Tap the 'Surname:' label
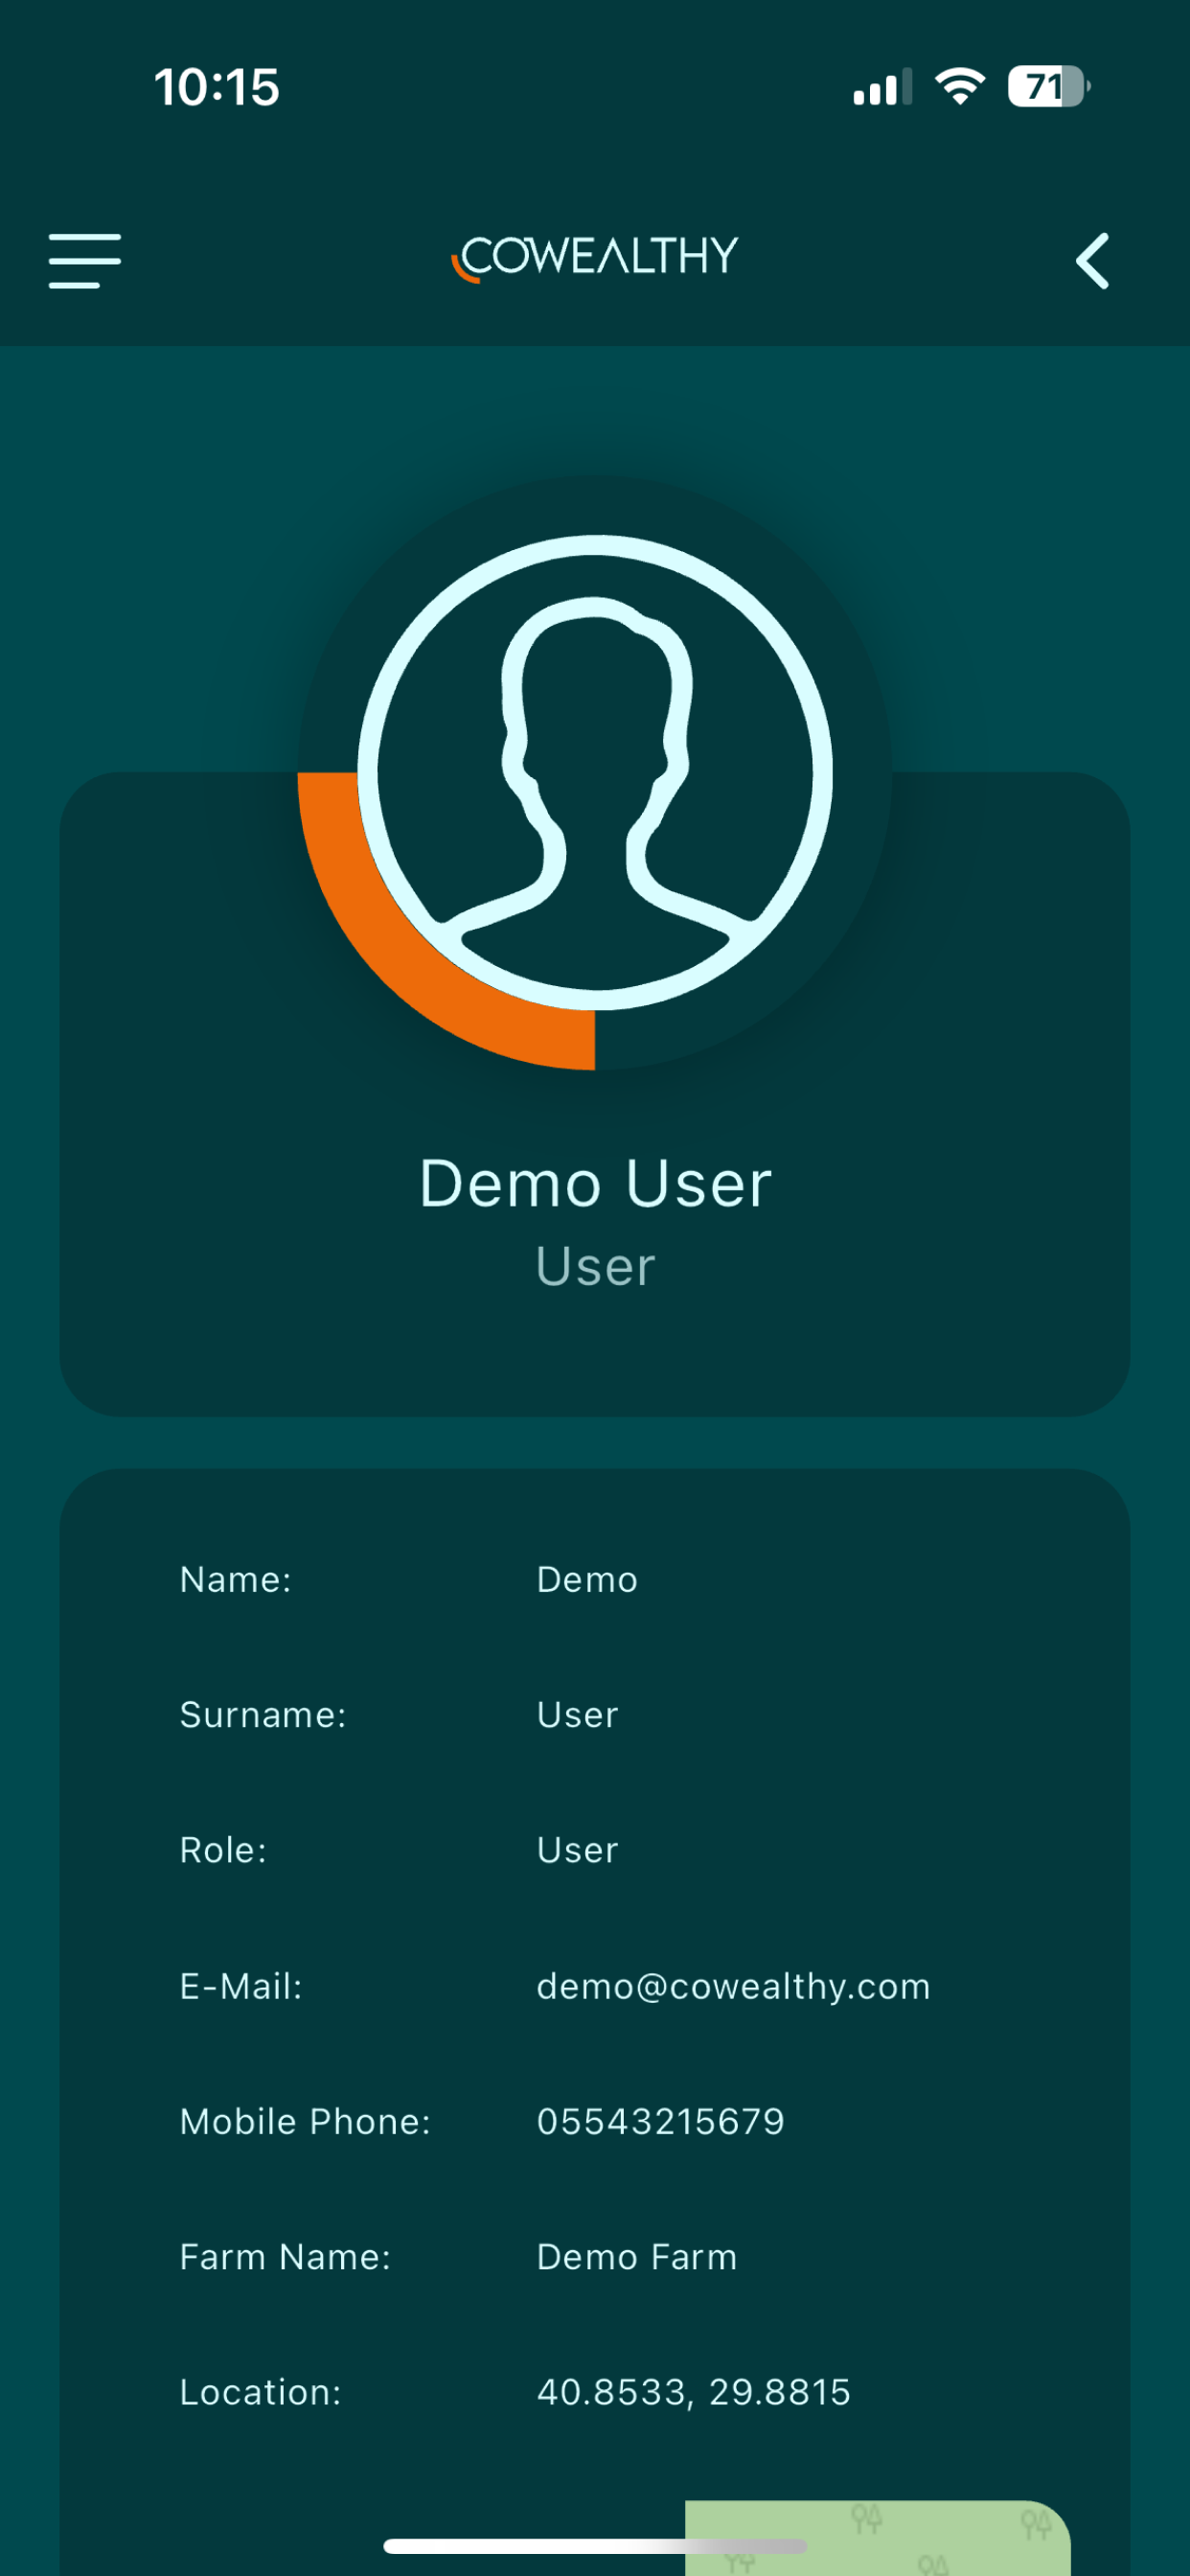Screen dimensions: 1190x2576 click(263, 1715)
